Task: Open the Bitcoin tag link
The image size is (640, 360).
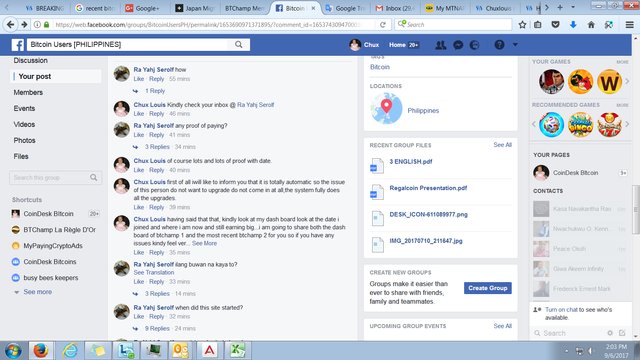Action: [x=380, y=67]
